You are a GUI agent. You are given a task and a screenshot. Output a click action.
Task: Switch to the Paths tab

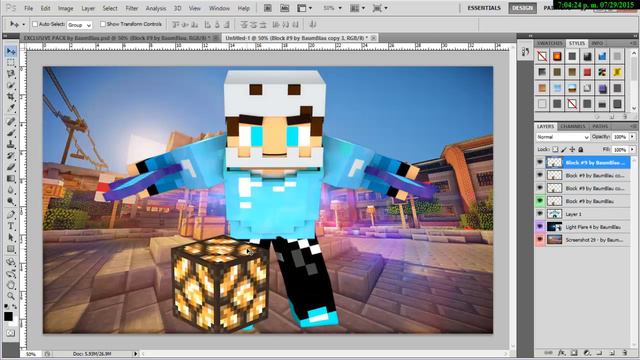point(600,127)
